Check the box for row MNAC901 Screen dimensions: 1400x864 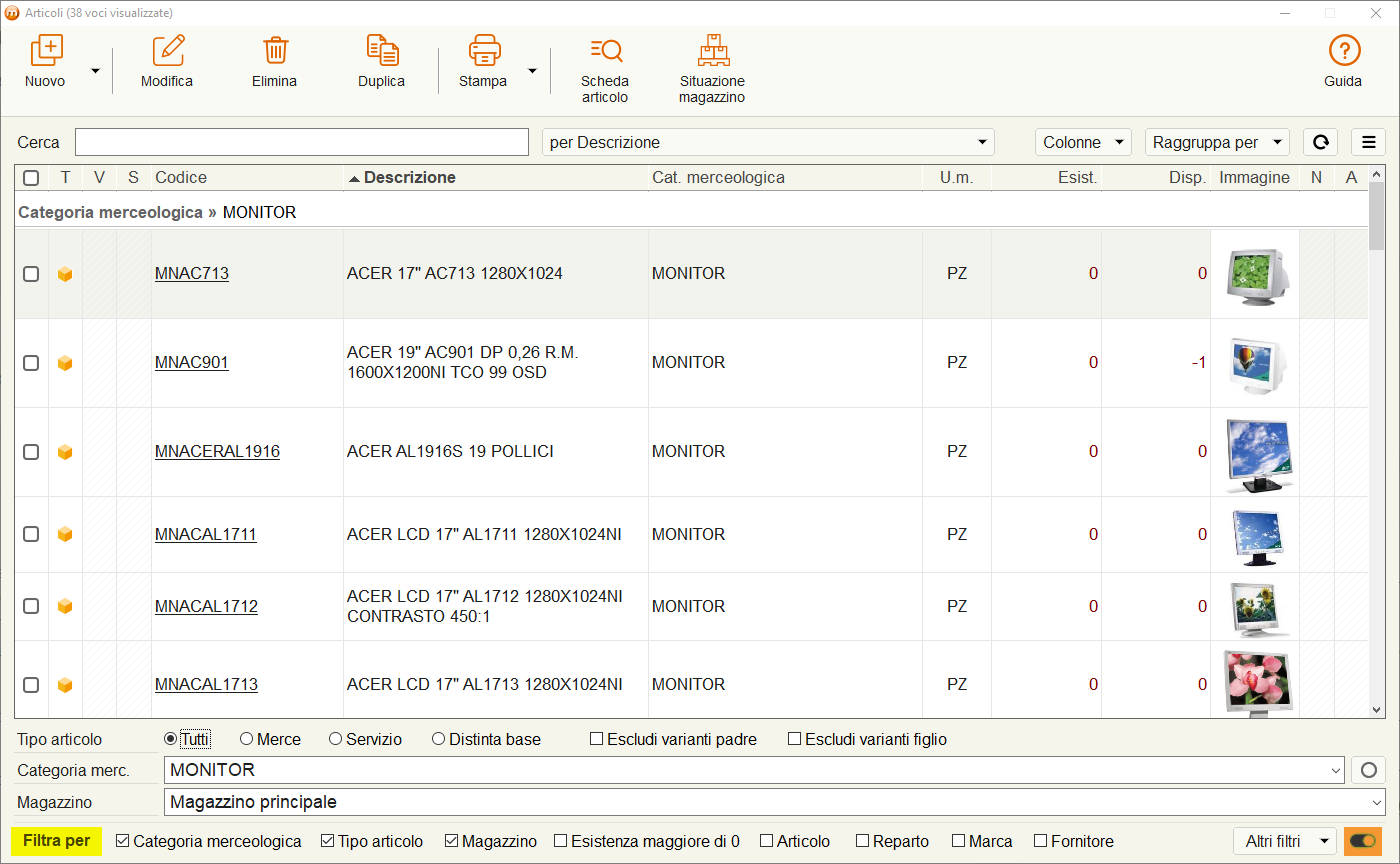(31, 363)
